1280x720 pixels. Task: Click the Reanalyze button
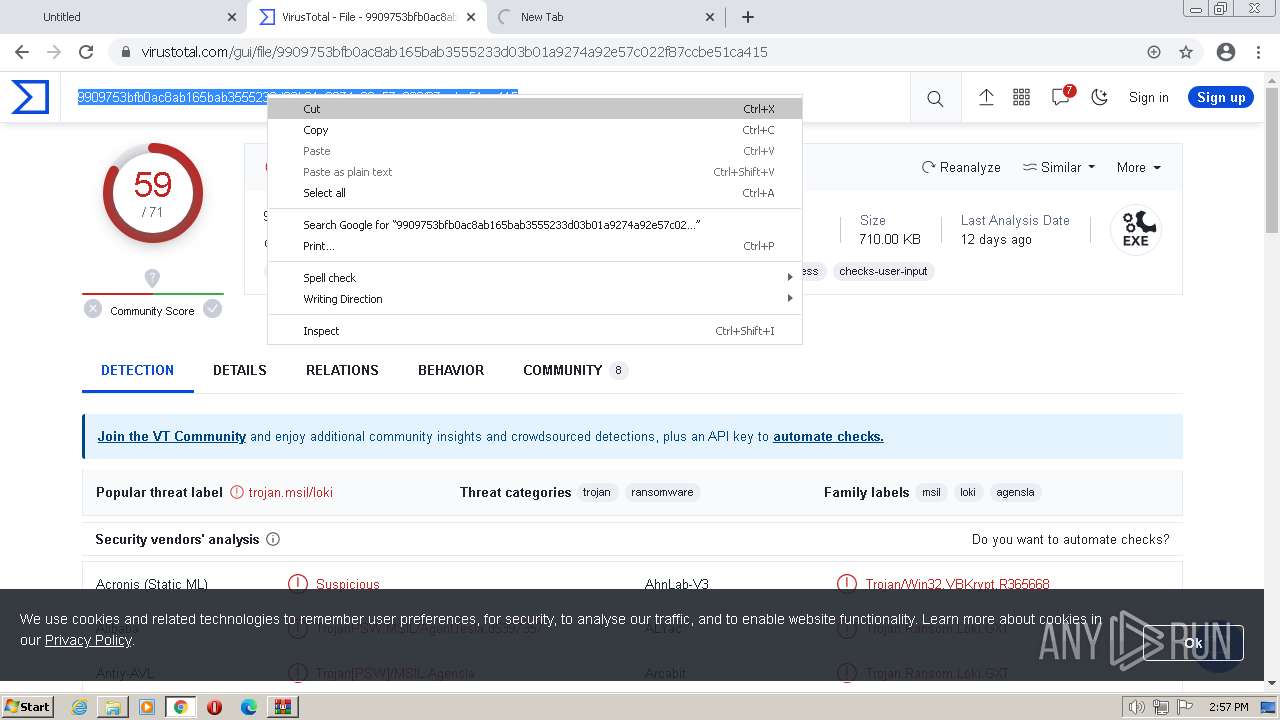coord(961,167)
